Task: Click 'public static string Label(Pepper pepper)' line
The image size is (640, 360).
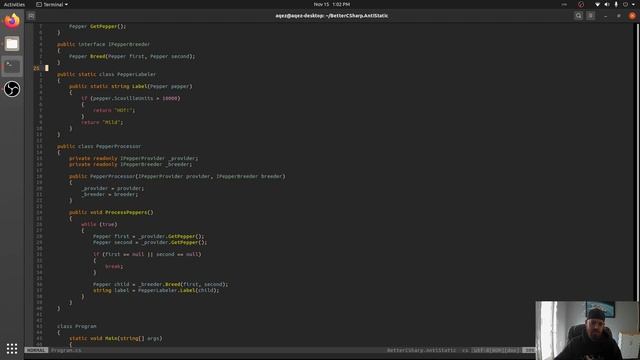Action: click(131, 86)
